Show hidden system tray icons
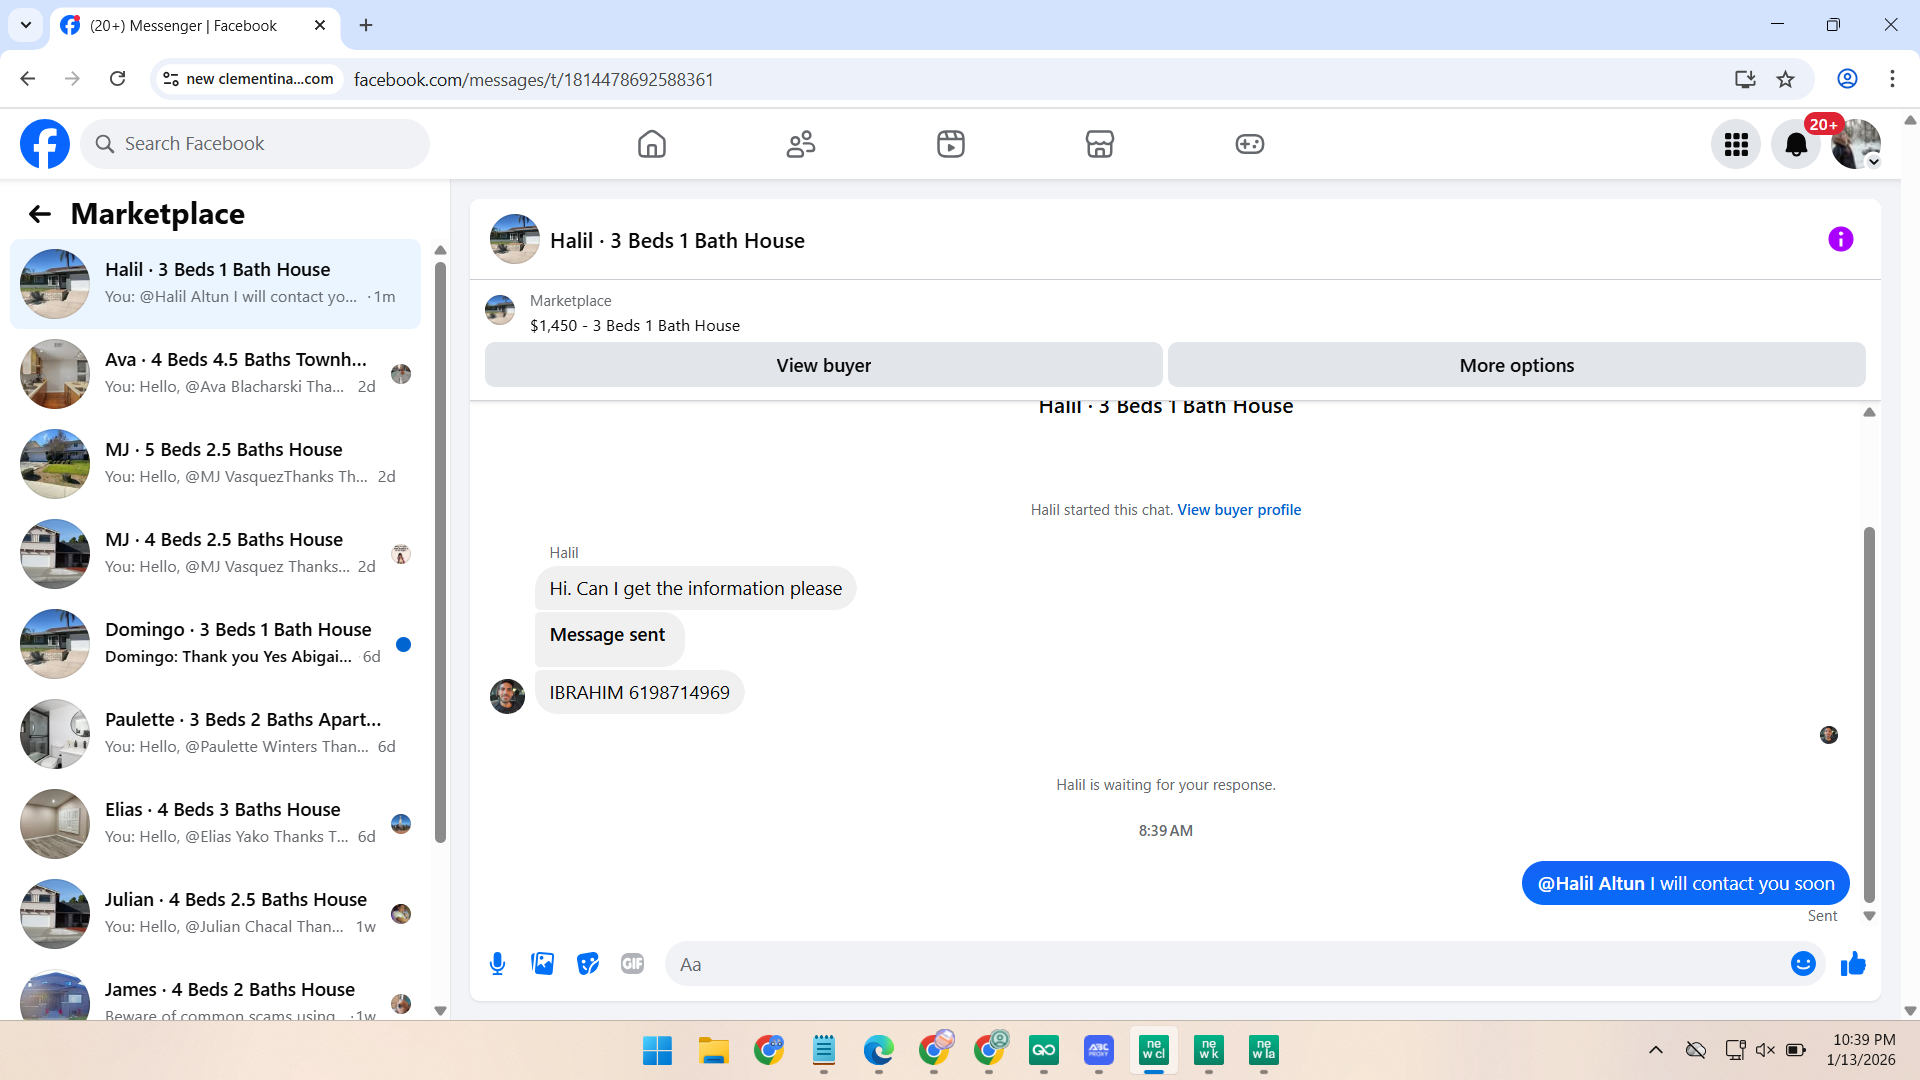Screen dimensions: 1920x1080 point(1656,1050)
